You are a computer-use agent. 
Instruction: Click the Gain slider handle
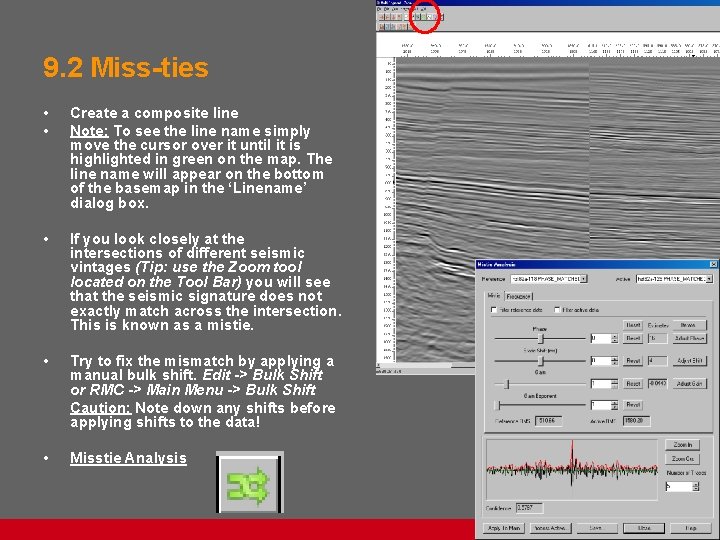[x=507, y=384]
